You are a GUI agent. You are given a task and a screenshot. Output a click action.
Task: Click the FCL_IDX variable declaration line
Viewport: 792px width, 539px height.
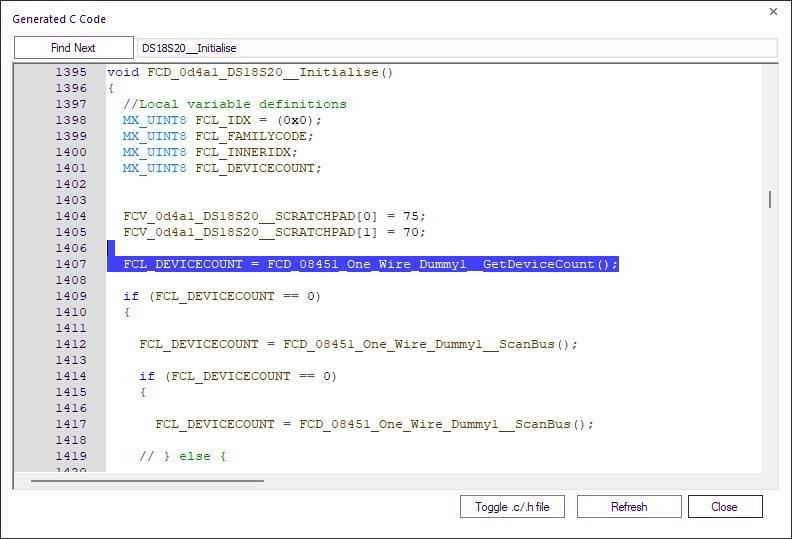pos(222,120)
